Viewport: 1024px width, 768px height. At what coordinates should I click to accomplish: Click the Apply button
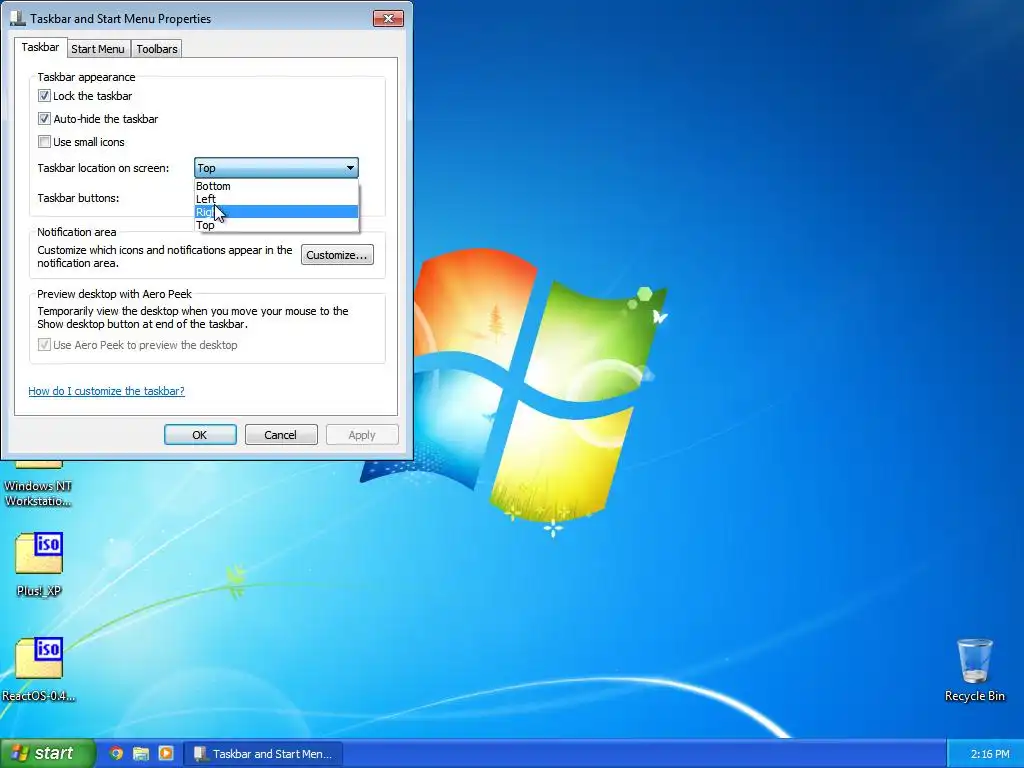tap(362, 435)
